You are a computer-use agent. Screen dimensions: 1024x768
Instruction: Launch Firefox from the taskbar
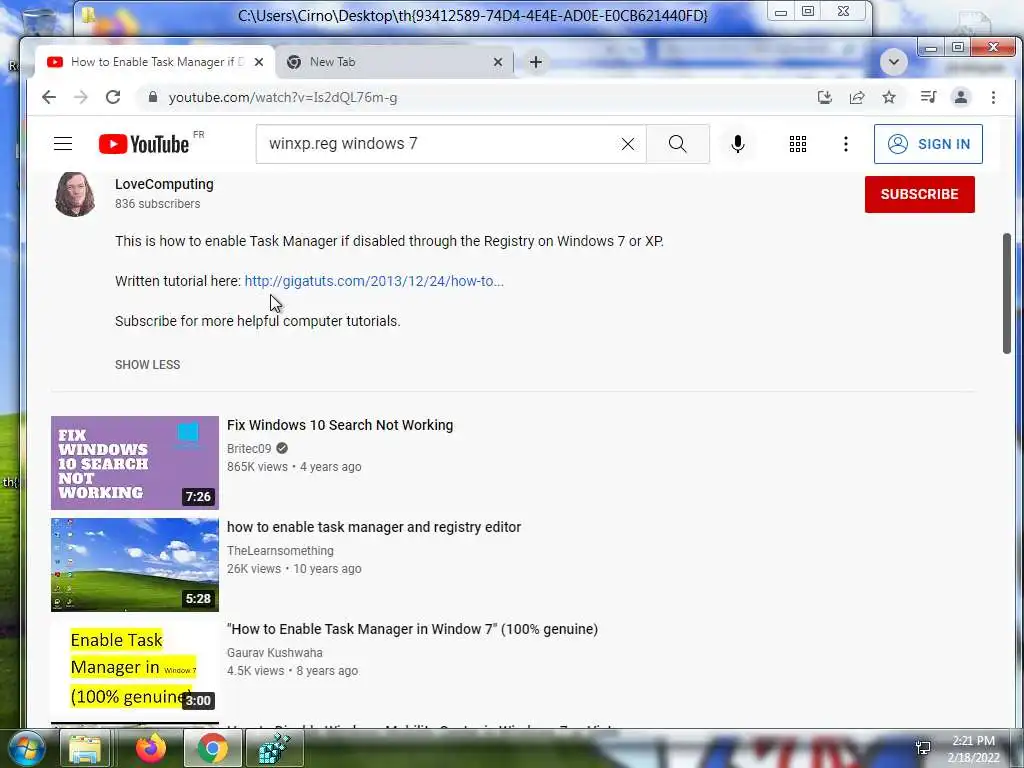coord(151,748)
